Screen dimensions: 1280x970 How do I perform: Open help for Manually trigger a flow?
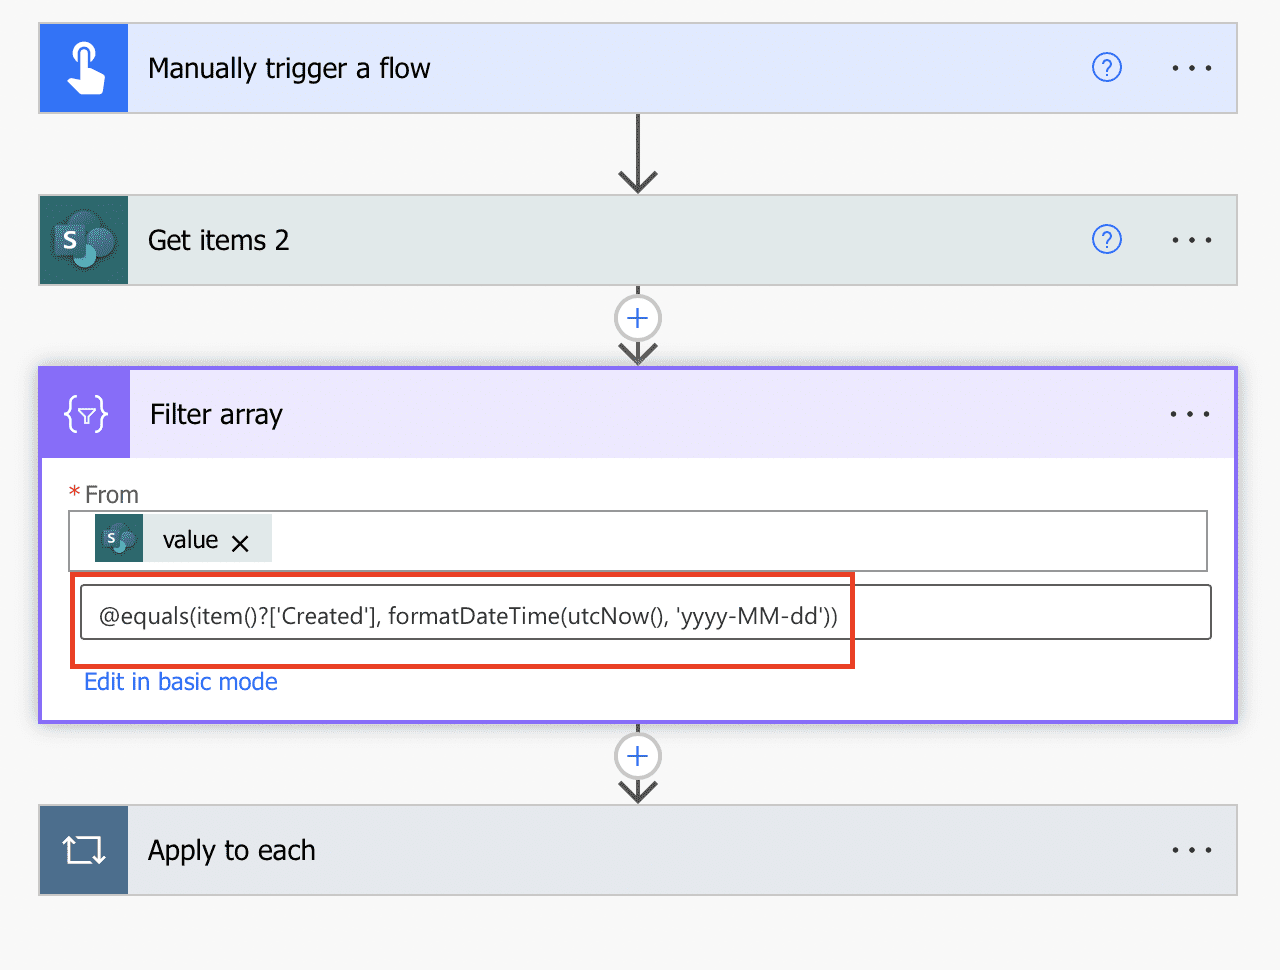pyautogui.click(x=1107, y=68)
